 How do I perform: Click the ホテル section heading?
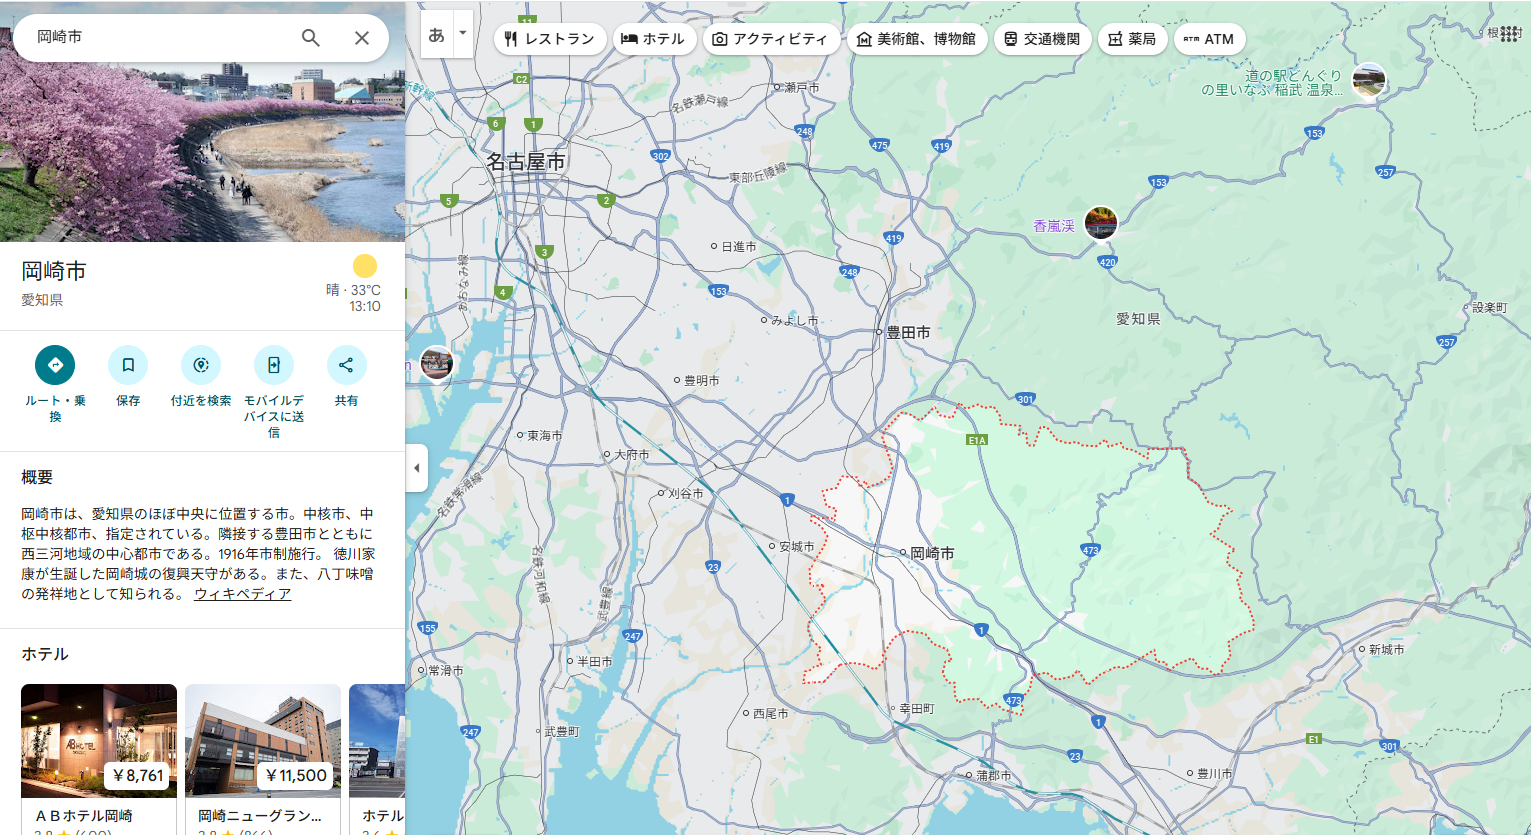[45, 654]
